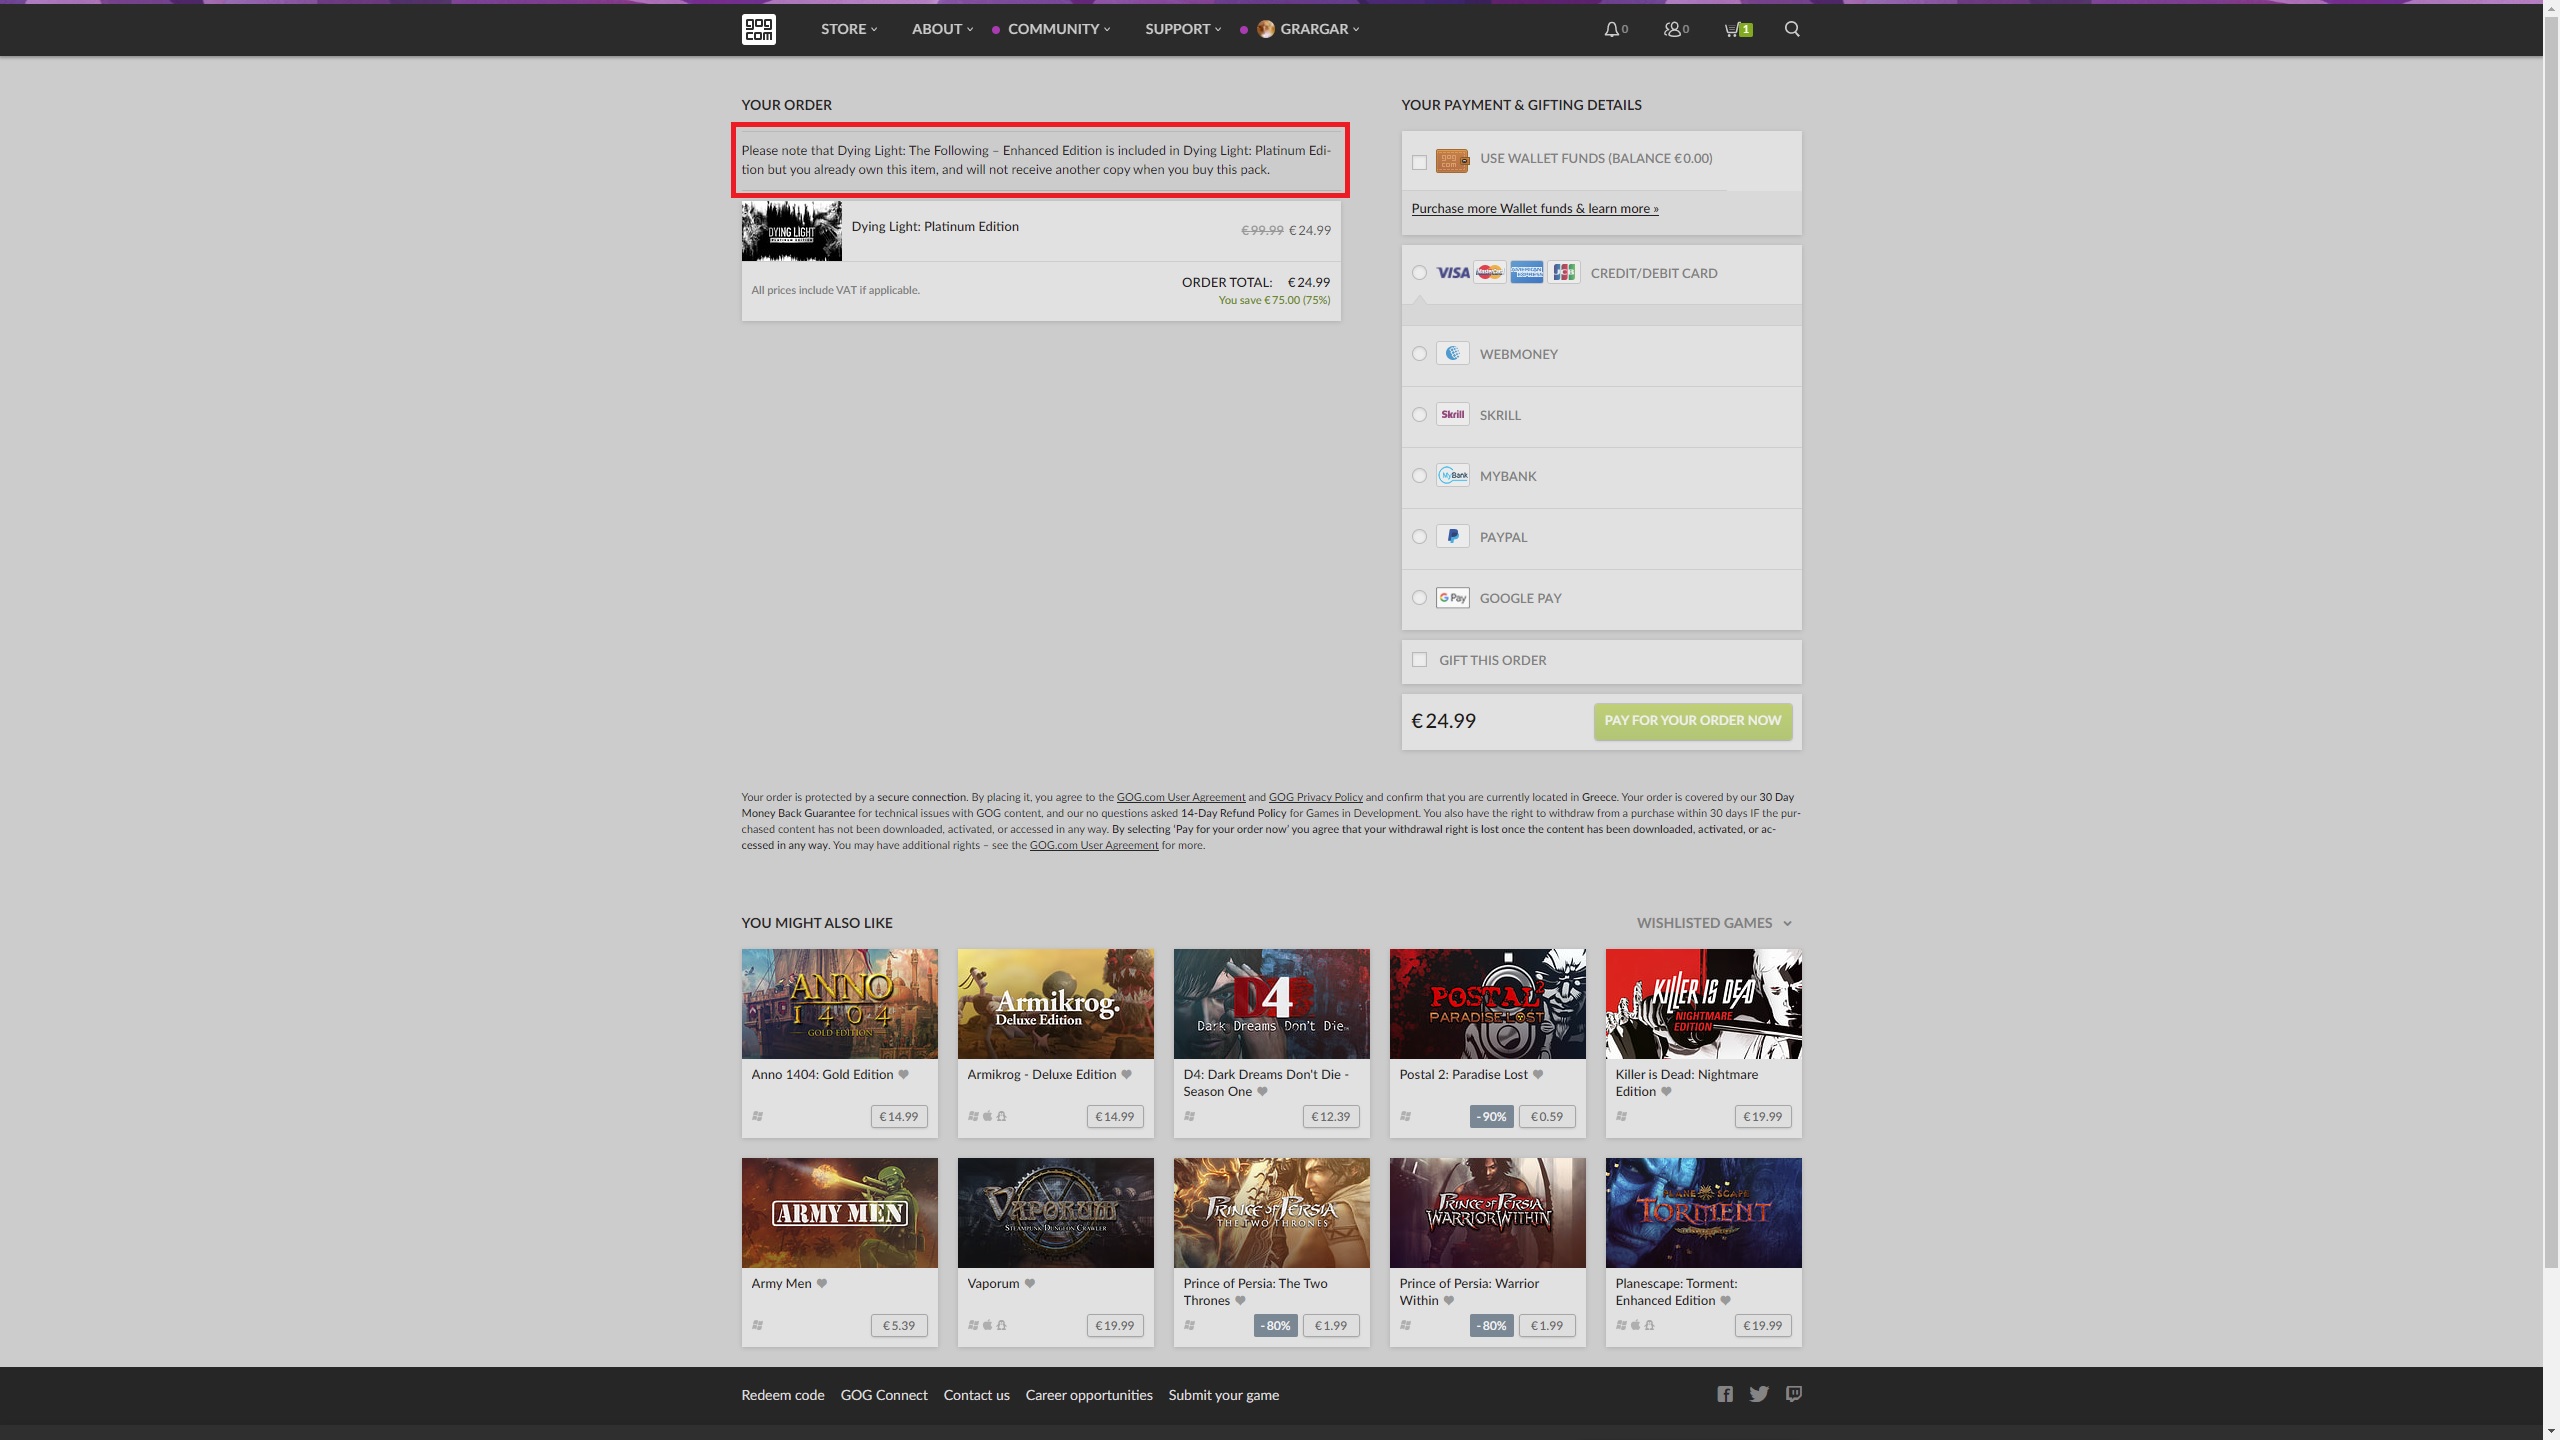Click €1.99 price for Two Thrones

pyautogui.click(x=1330, y=1325)
